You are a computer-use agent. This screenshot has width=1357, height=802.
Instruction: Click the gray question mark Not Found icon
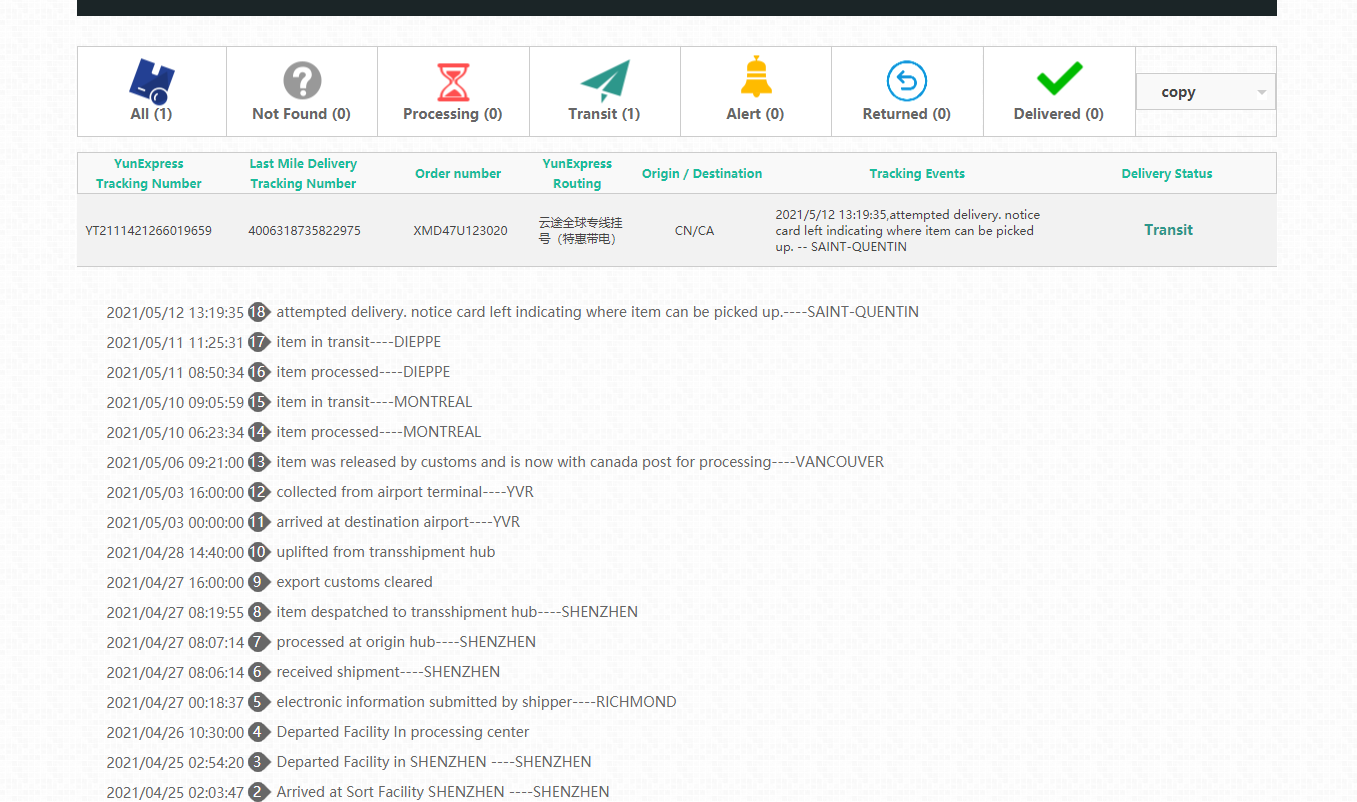(302, 80)
